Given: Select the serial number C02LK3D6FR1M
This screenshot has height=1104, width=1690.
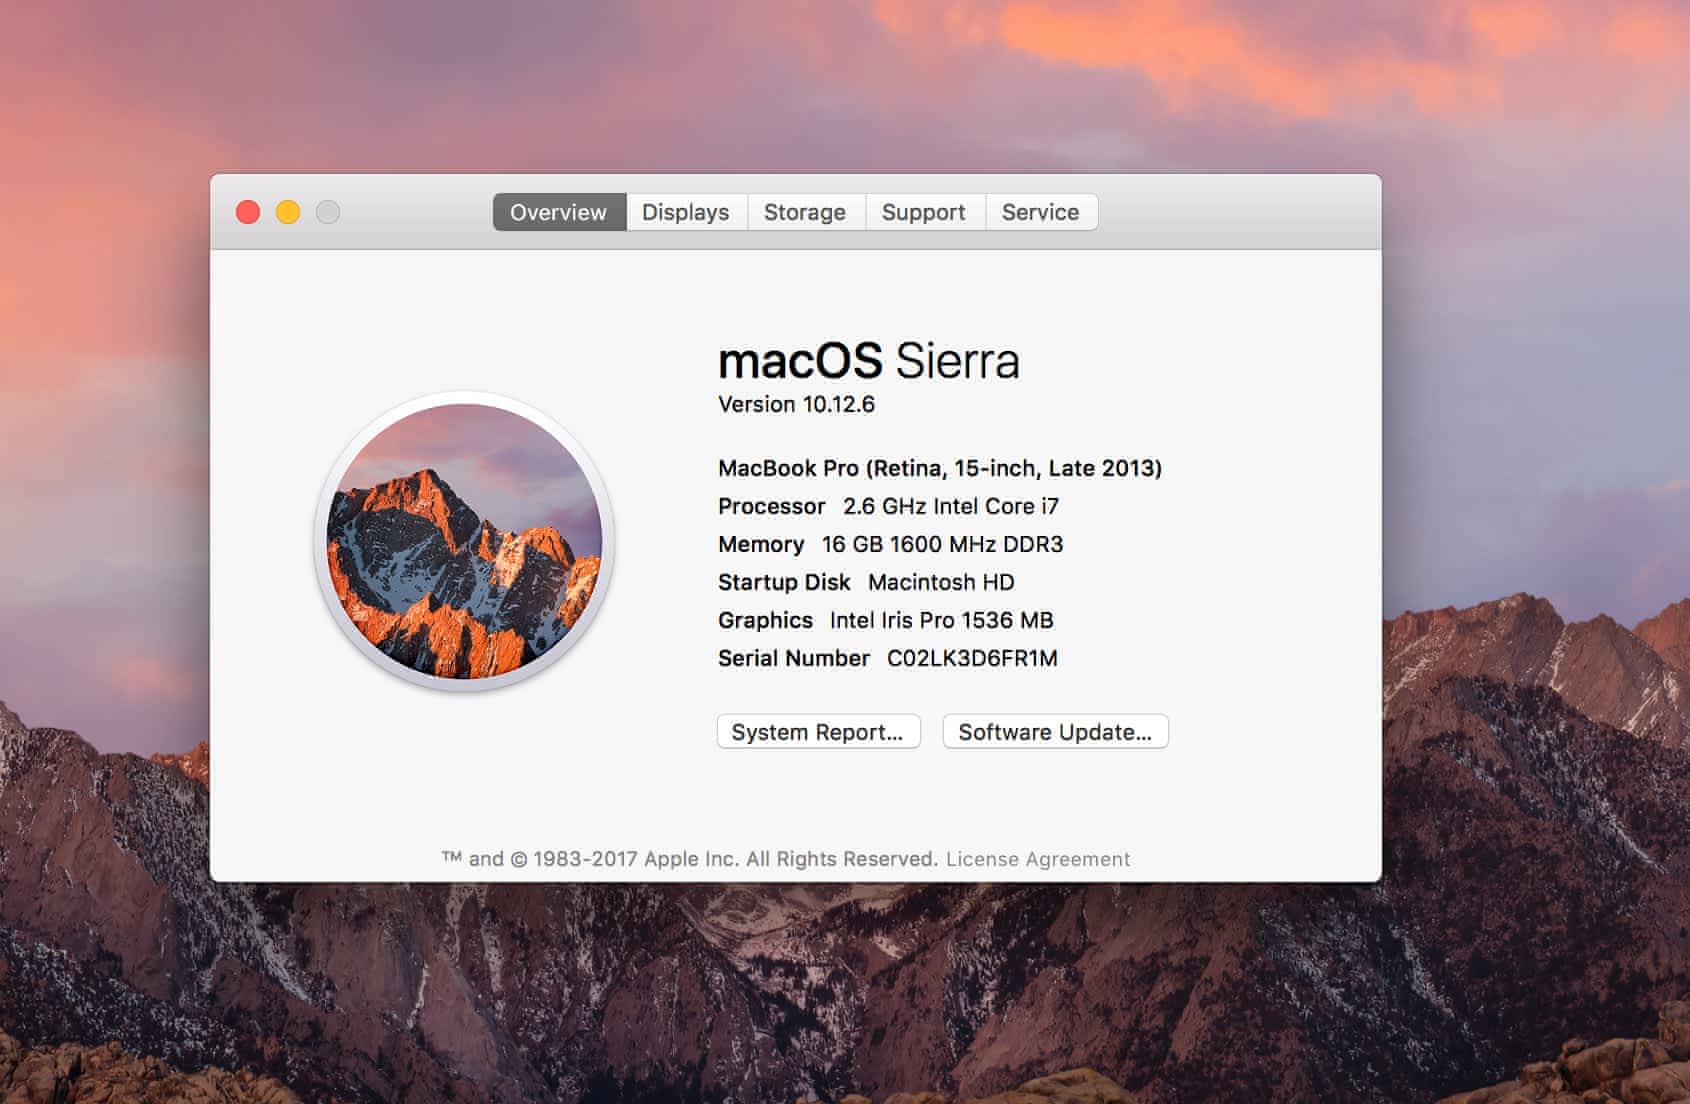Looking at the screenshot, I should 972,658.
